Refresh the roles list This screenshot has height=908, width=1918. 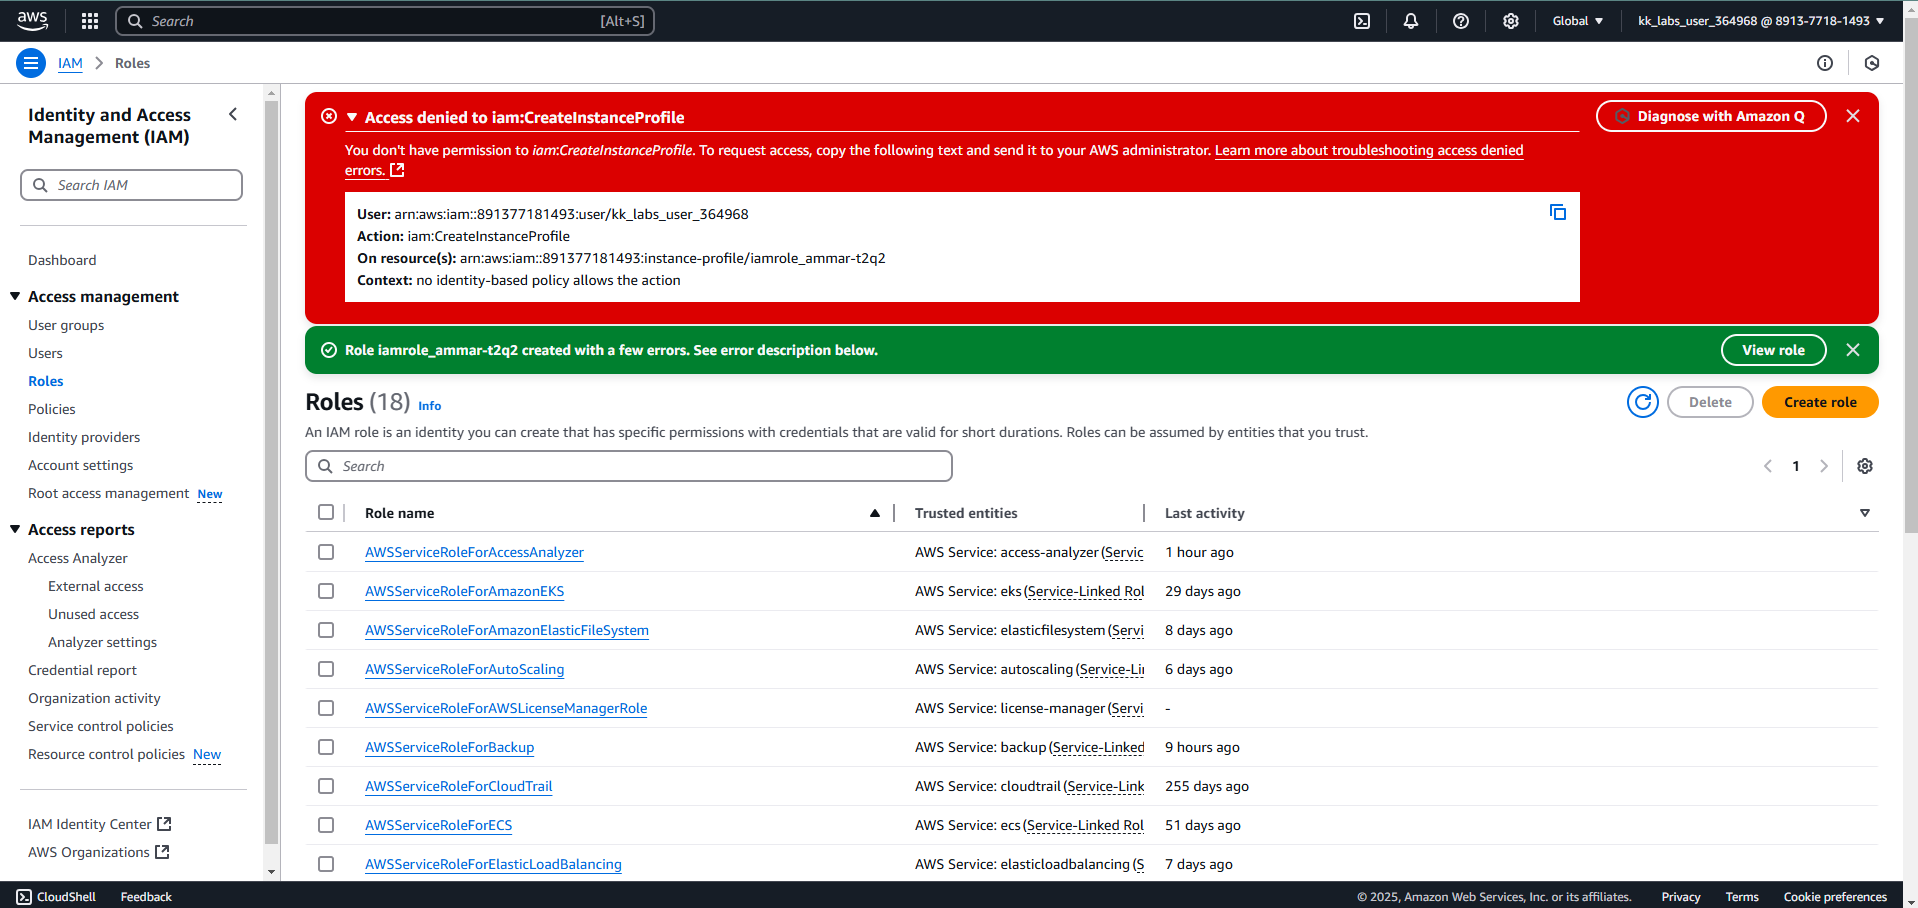pyautogui.click(x=1643, y=402)
